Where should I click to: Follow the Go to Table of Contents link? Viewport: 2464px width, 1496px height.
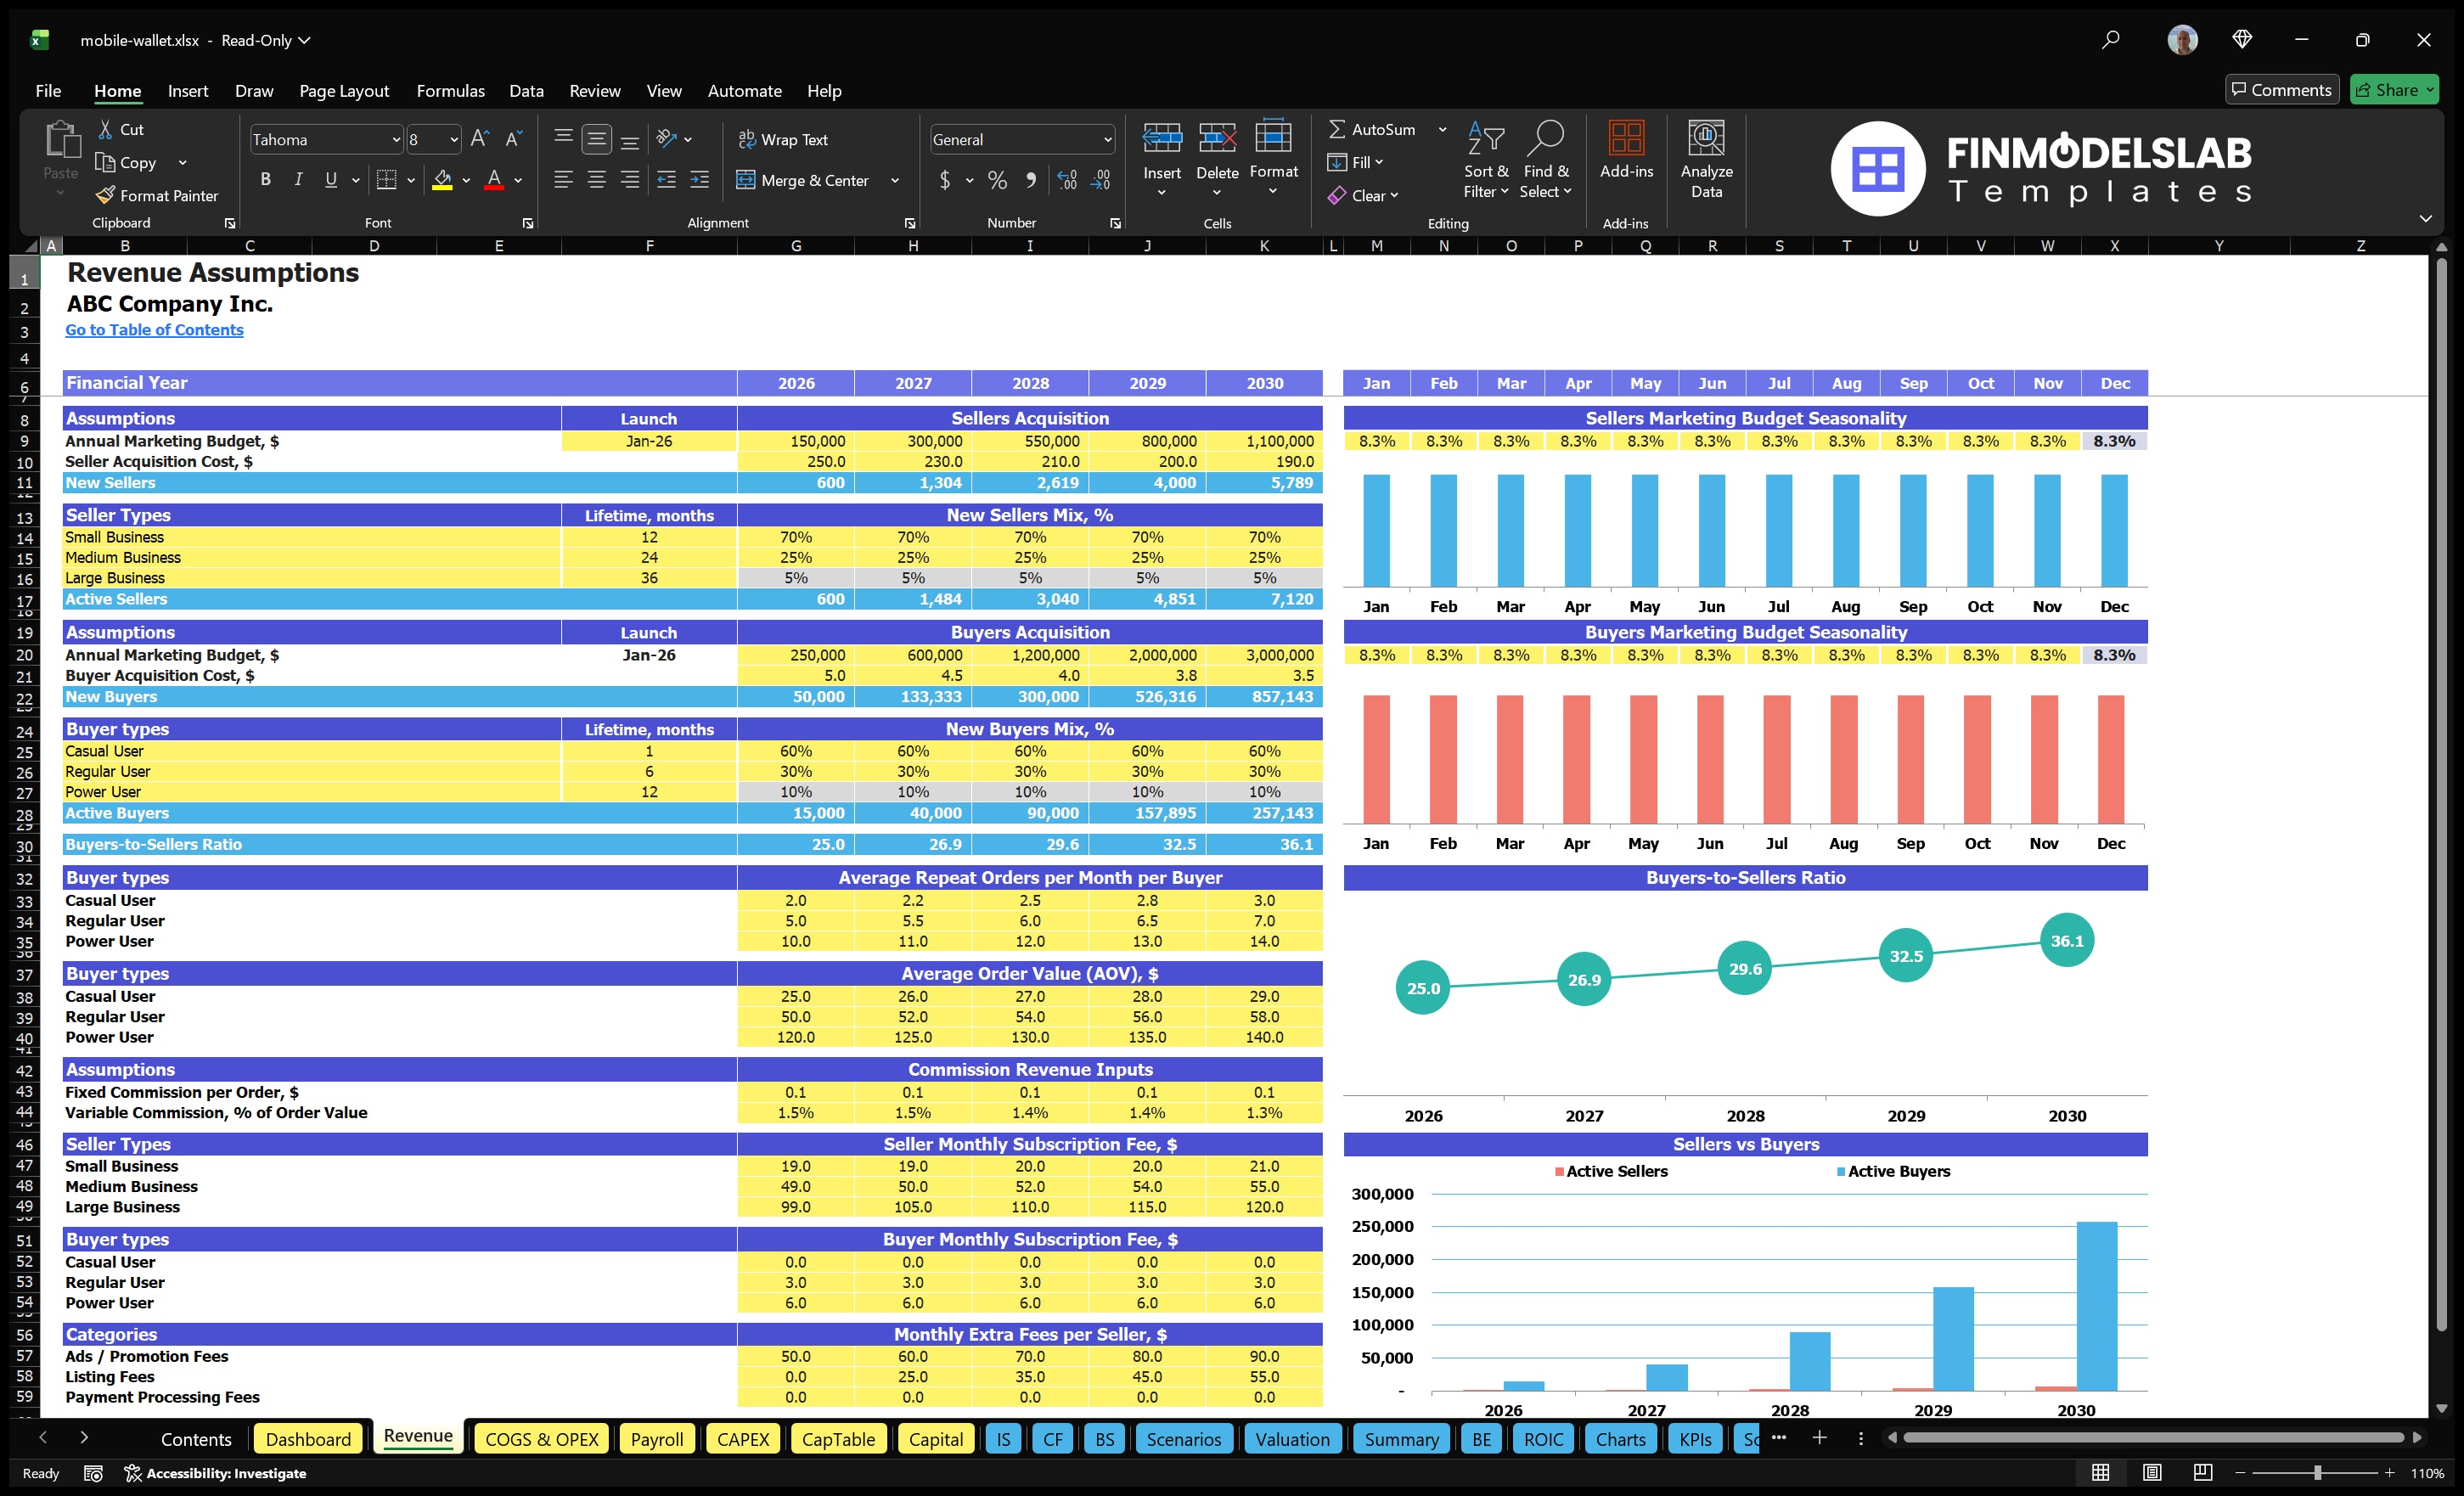click(x=154, y=329)
